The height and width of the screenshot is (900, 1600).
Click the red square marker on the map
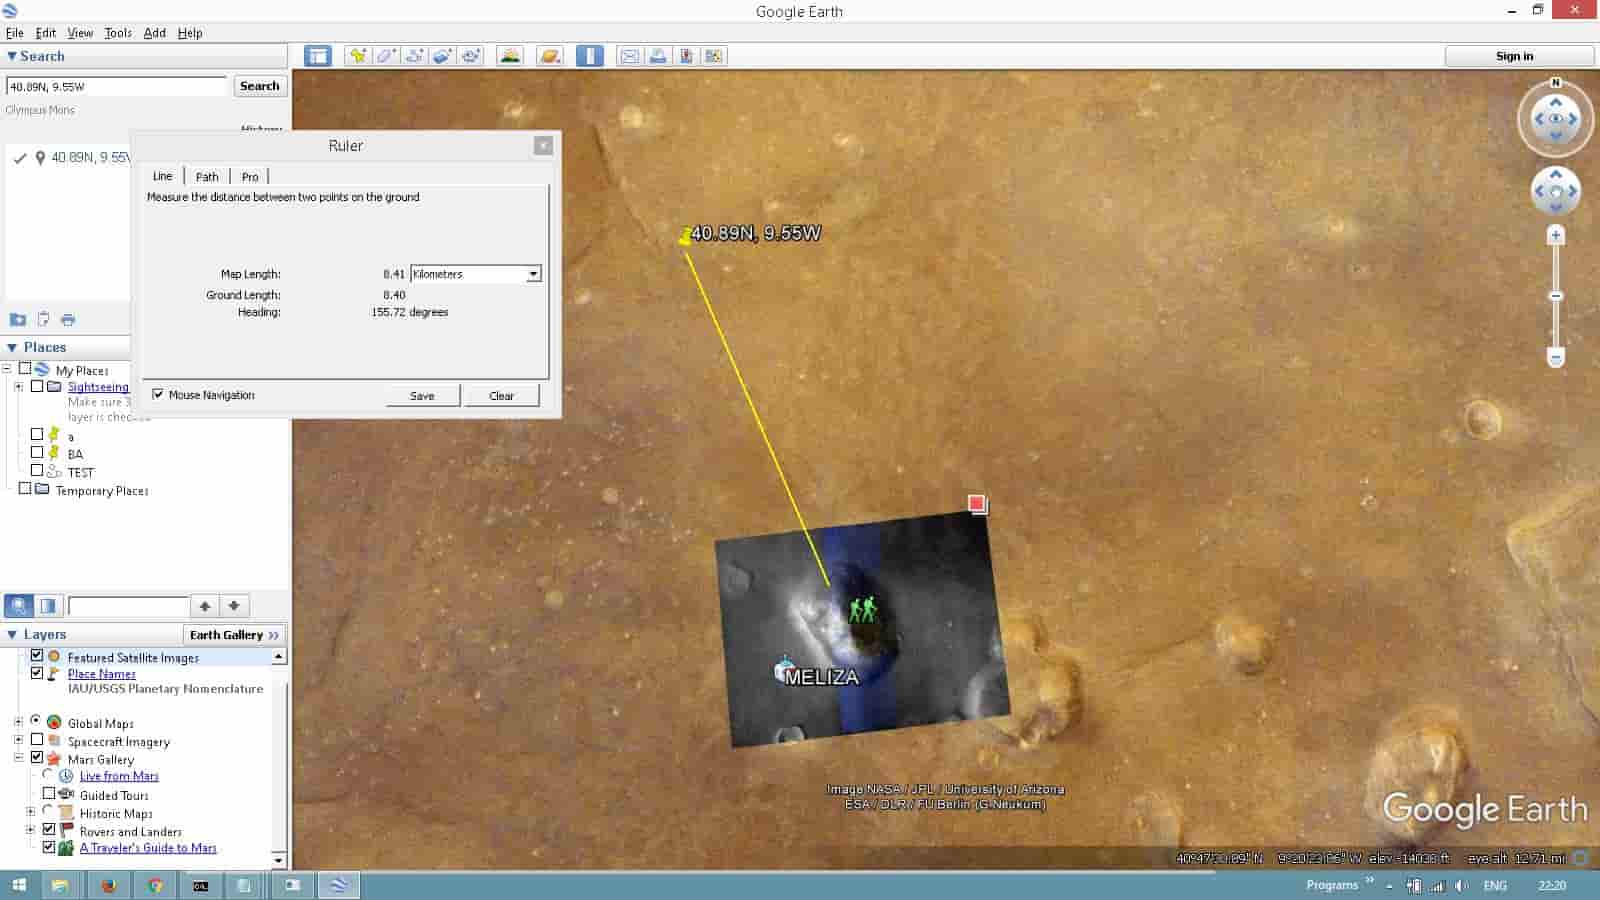(x=977, y=503)
